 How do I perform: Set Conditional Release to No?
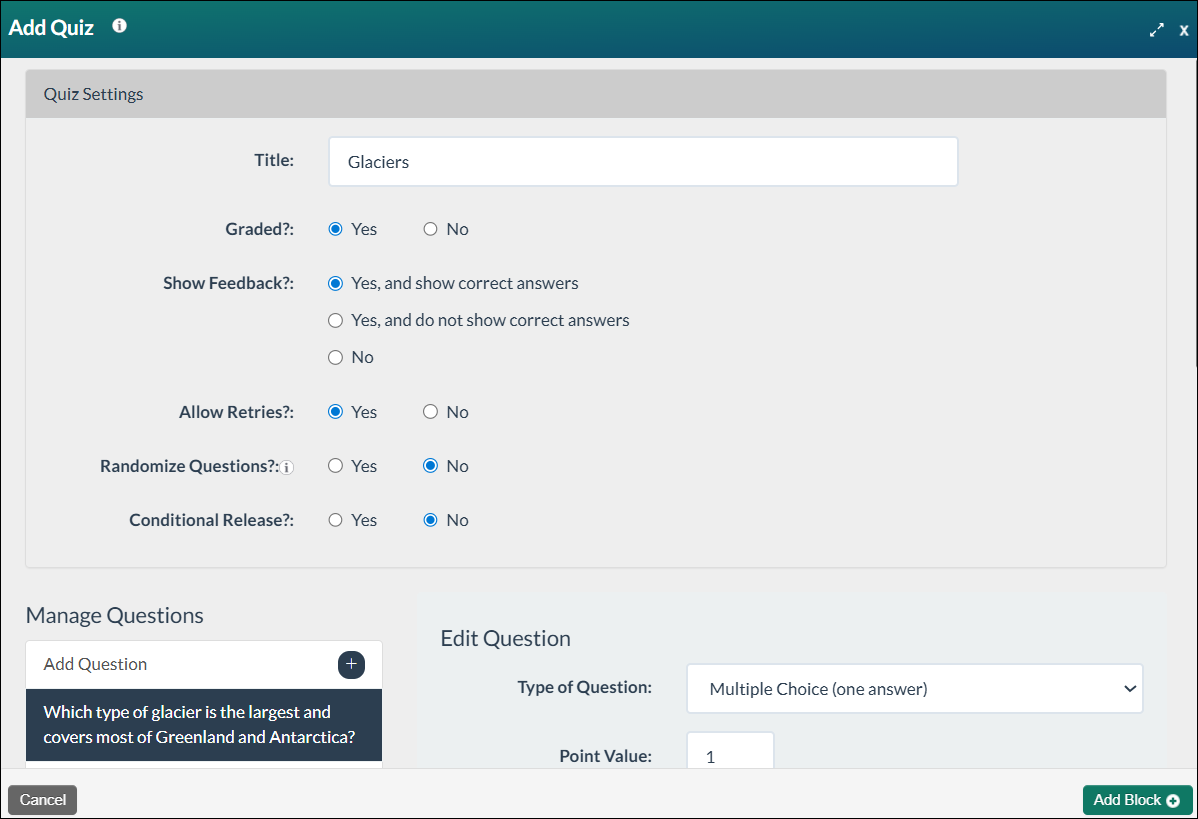tap(430, 519)
